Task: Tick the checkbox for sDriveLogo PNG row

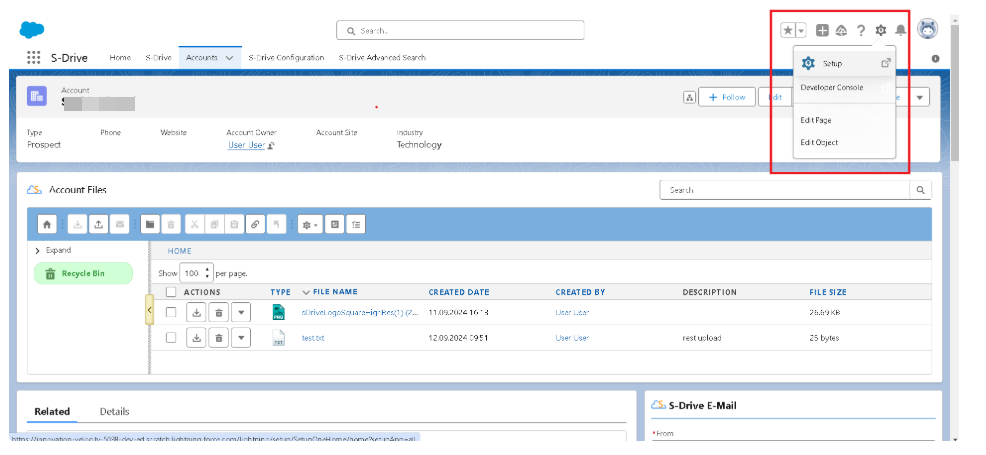Action: point(171,312)
